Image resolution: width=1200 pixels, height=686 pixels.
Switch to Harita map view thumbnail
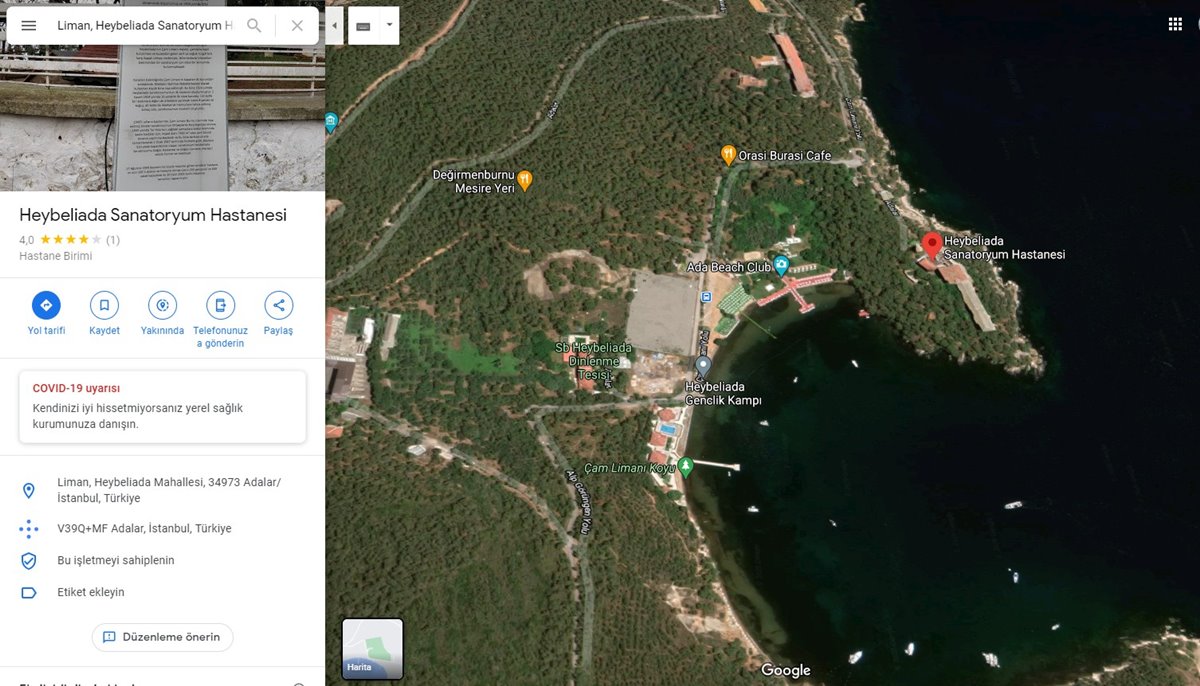coord(372,649)
